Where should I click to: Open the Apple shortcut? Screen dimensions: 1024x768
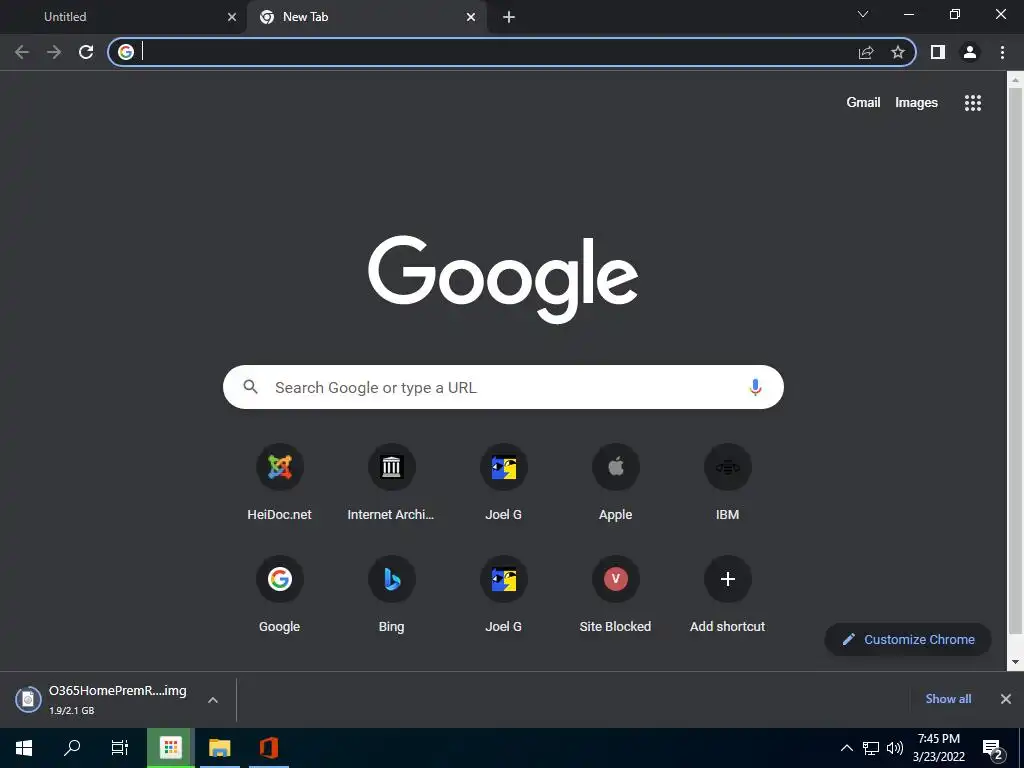pyautogui.click(x=615, y=482)
